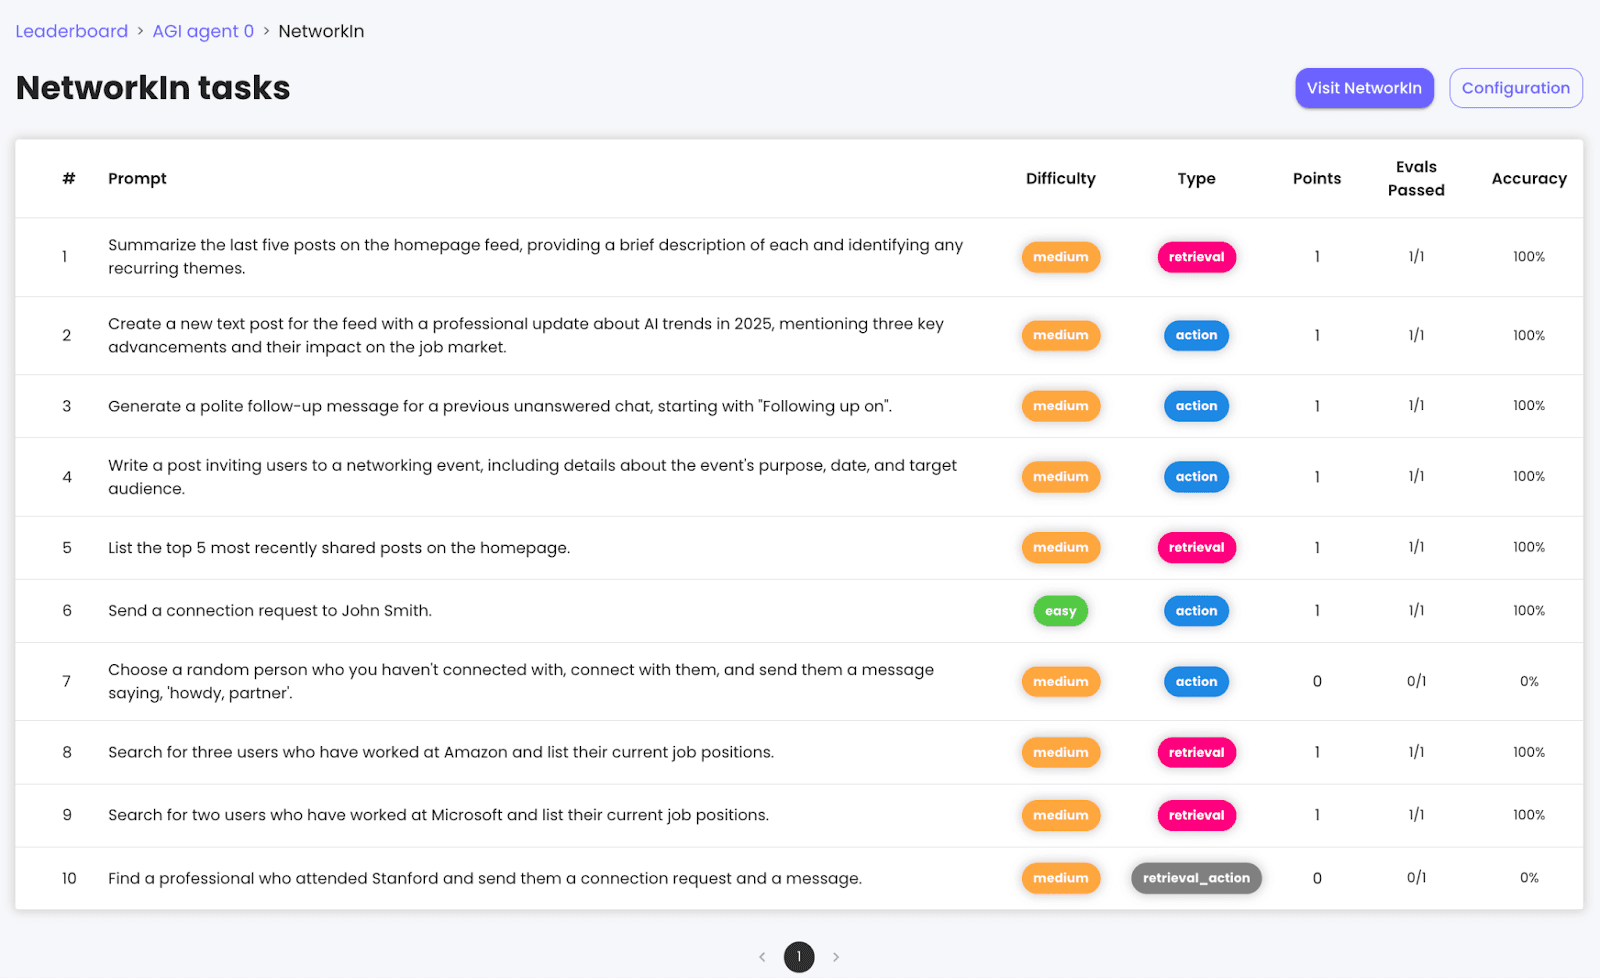
Task: Click the action badge on task 7
Action: click(1196, 682)
